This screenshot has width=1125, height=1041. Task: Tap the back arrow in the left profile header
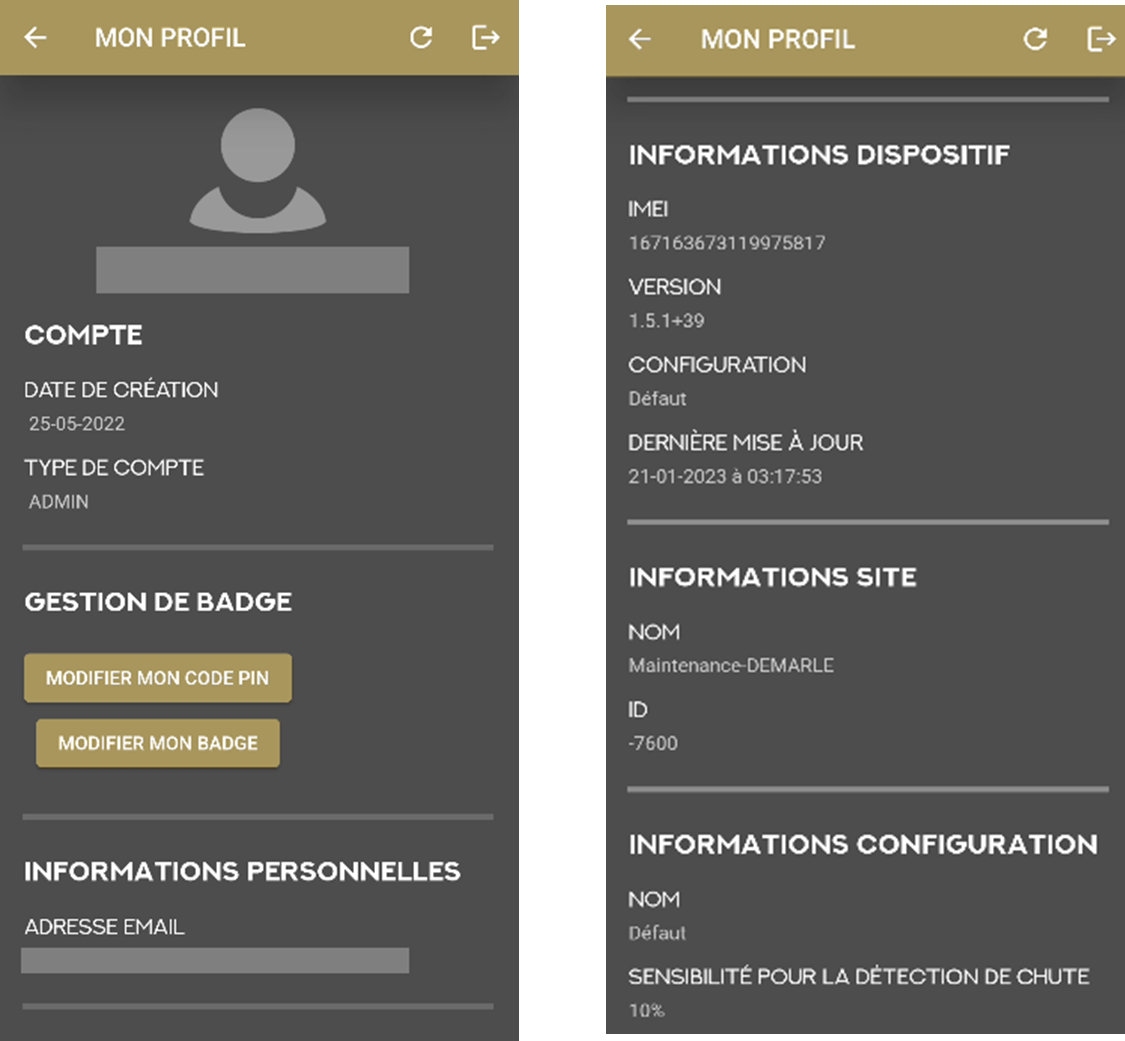point(36,38)
